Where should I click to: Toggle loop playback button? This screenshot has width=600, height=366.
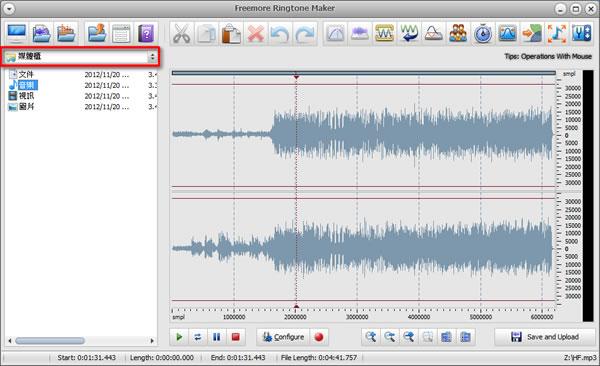[198, 337]
